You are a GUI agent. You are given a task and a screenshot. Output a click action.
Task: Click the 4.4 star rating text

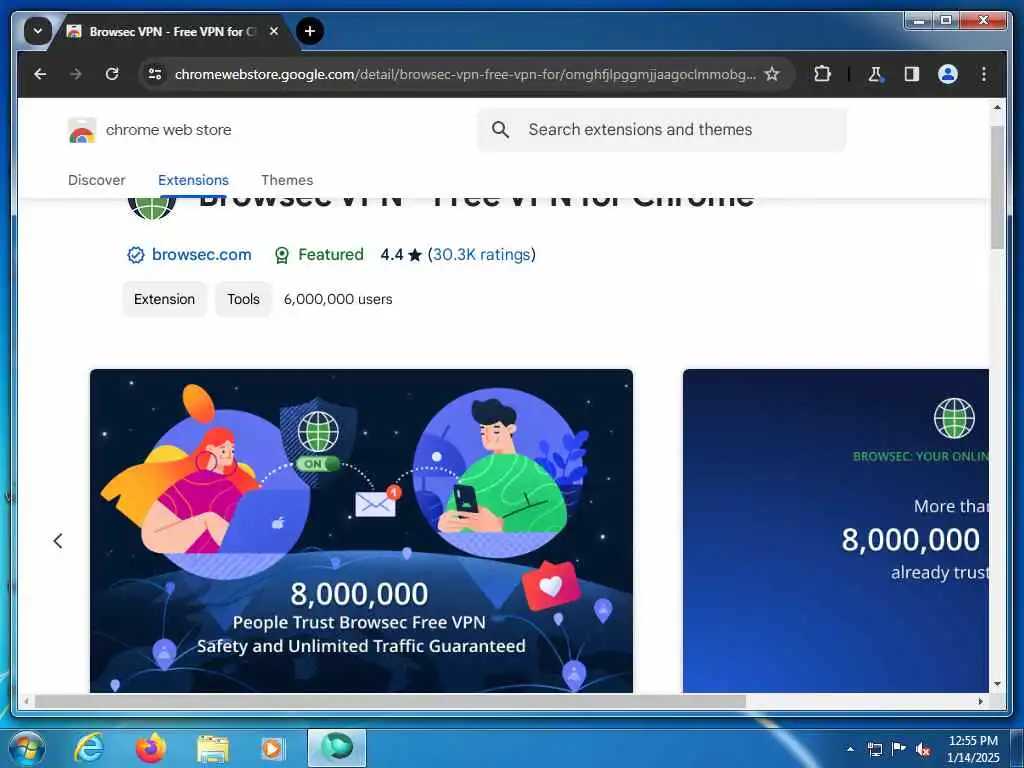[x=401, y=255]
